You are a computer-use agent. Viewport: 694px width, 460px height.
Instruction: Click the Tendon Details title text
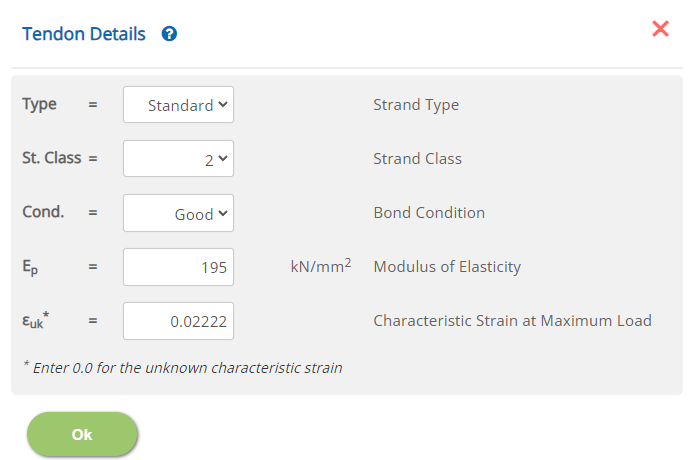click(84, 34)
